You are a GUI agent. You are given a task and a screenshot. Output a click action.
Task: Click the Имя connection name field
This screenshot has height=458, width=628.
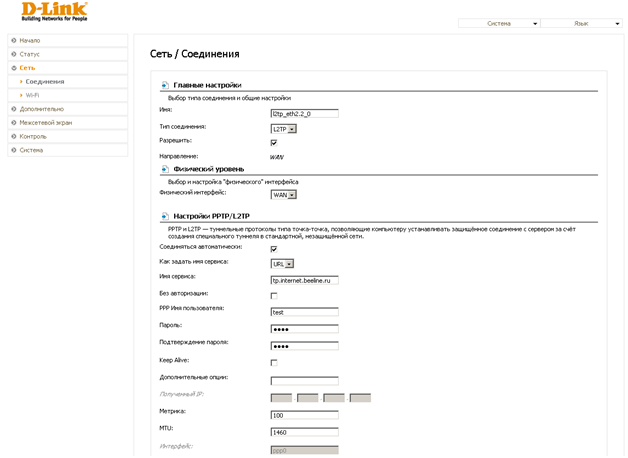pos(304,114)
